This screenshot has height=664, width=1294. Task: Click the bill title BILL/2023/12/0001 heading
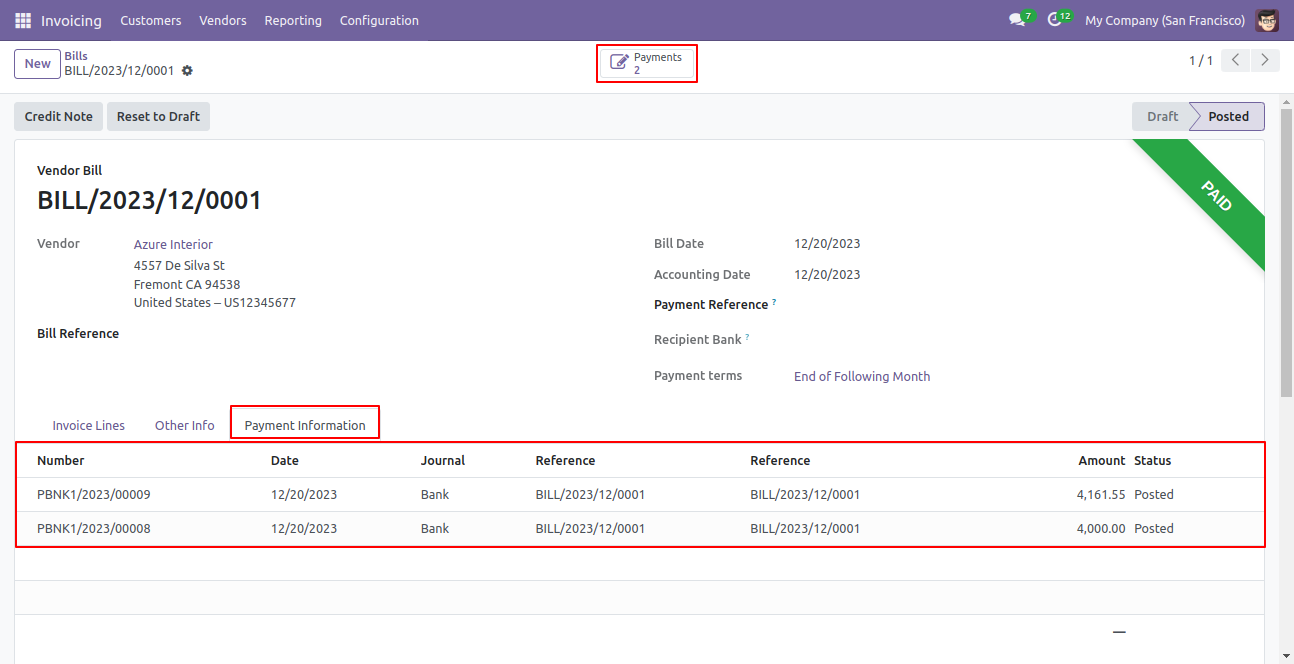click(149, 200)
